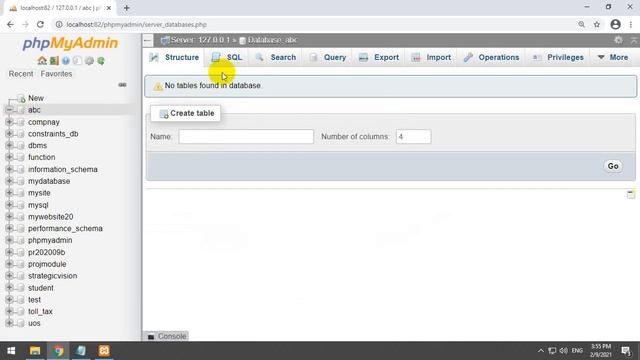The image size is (640, 360).
Task: Open the More dropdown tab
Action: pos(613,58)
